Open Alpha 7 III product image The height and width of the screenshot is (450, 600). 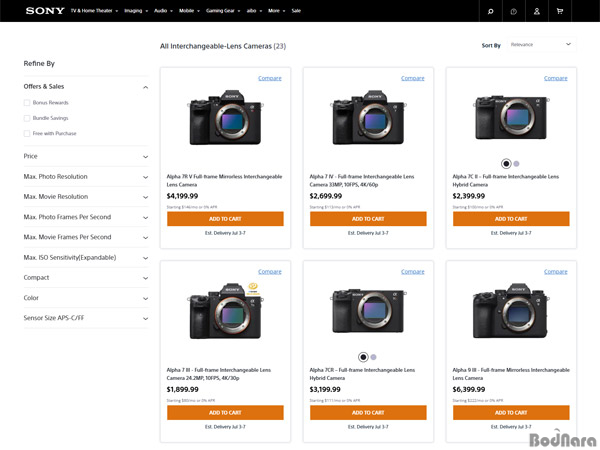(x=225, y=311)
